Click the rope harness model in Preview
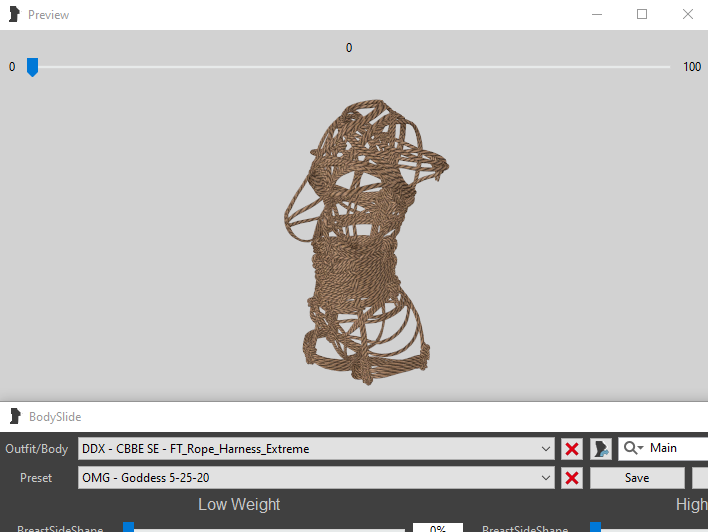The height and width of the screenshot is (532, 708). click(x=366, y=242)
